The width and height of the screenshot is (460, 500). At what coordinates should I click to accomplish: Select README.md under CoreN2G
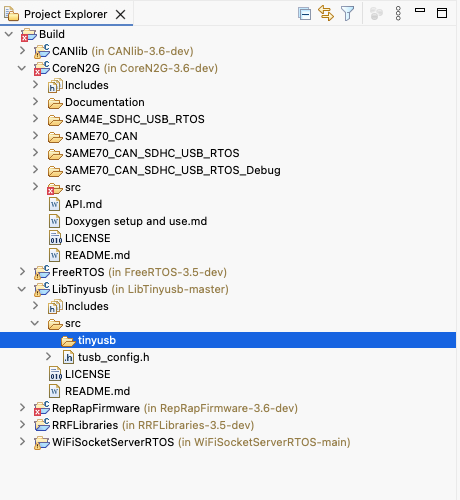click(x=98, y=255)
